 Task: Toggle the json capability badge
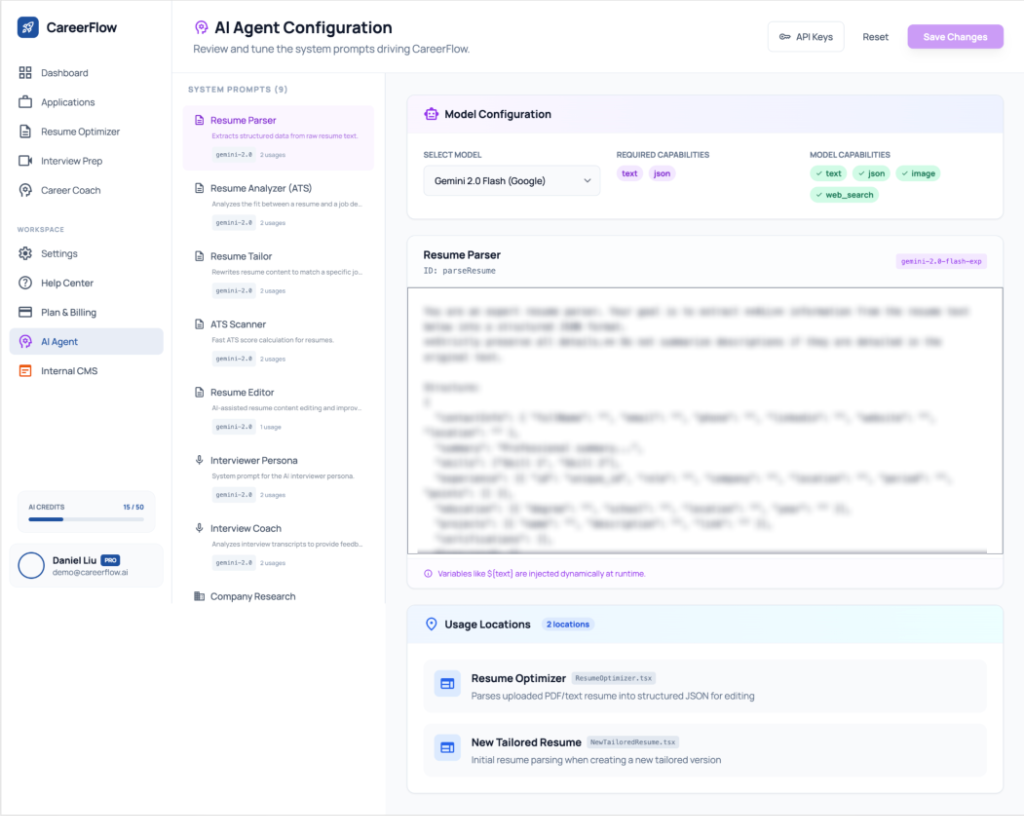pos(870,173)
